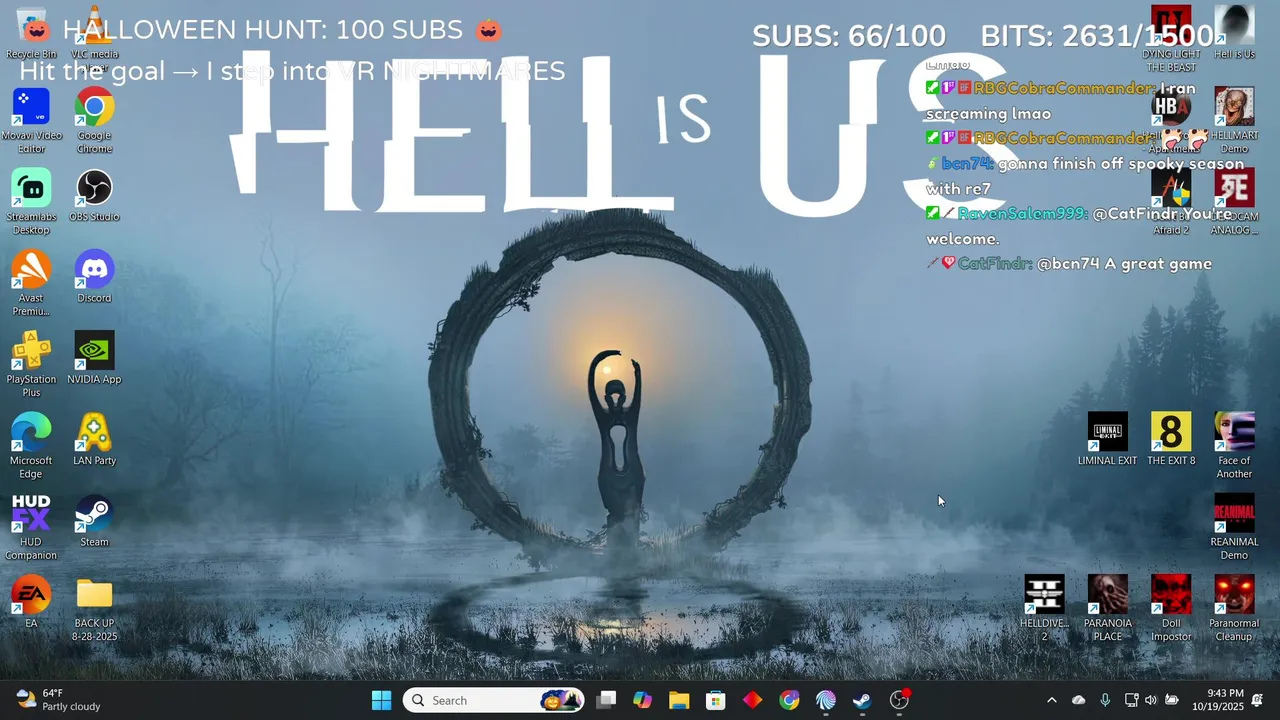Open the Recycle Bin desktop icon
Screen dimensions: 1280x720
point(31,33)
